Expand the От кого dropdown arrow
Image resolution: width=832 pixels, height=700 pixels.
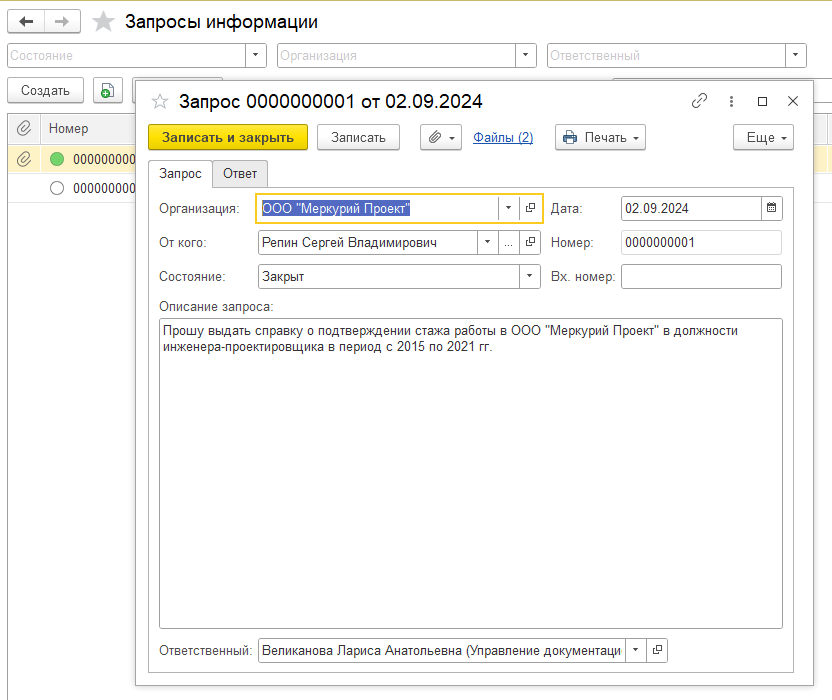487,242
